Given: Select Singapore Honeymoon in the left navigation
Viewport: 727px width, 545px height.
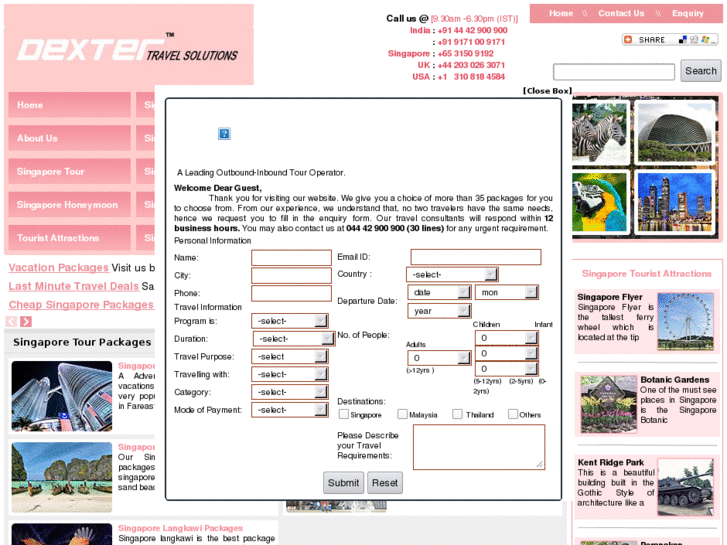Looking at the screenshot, I should point(70,205).
